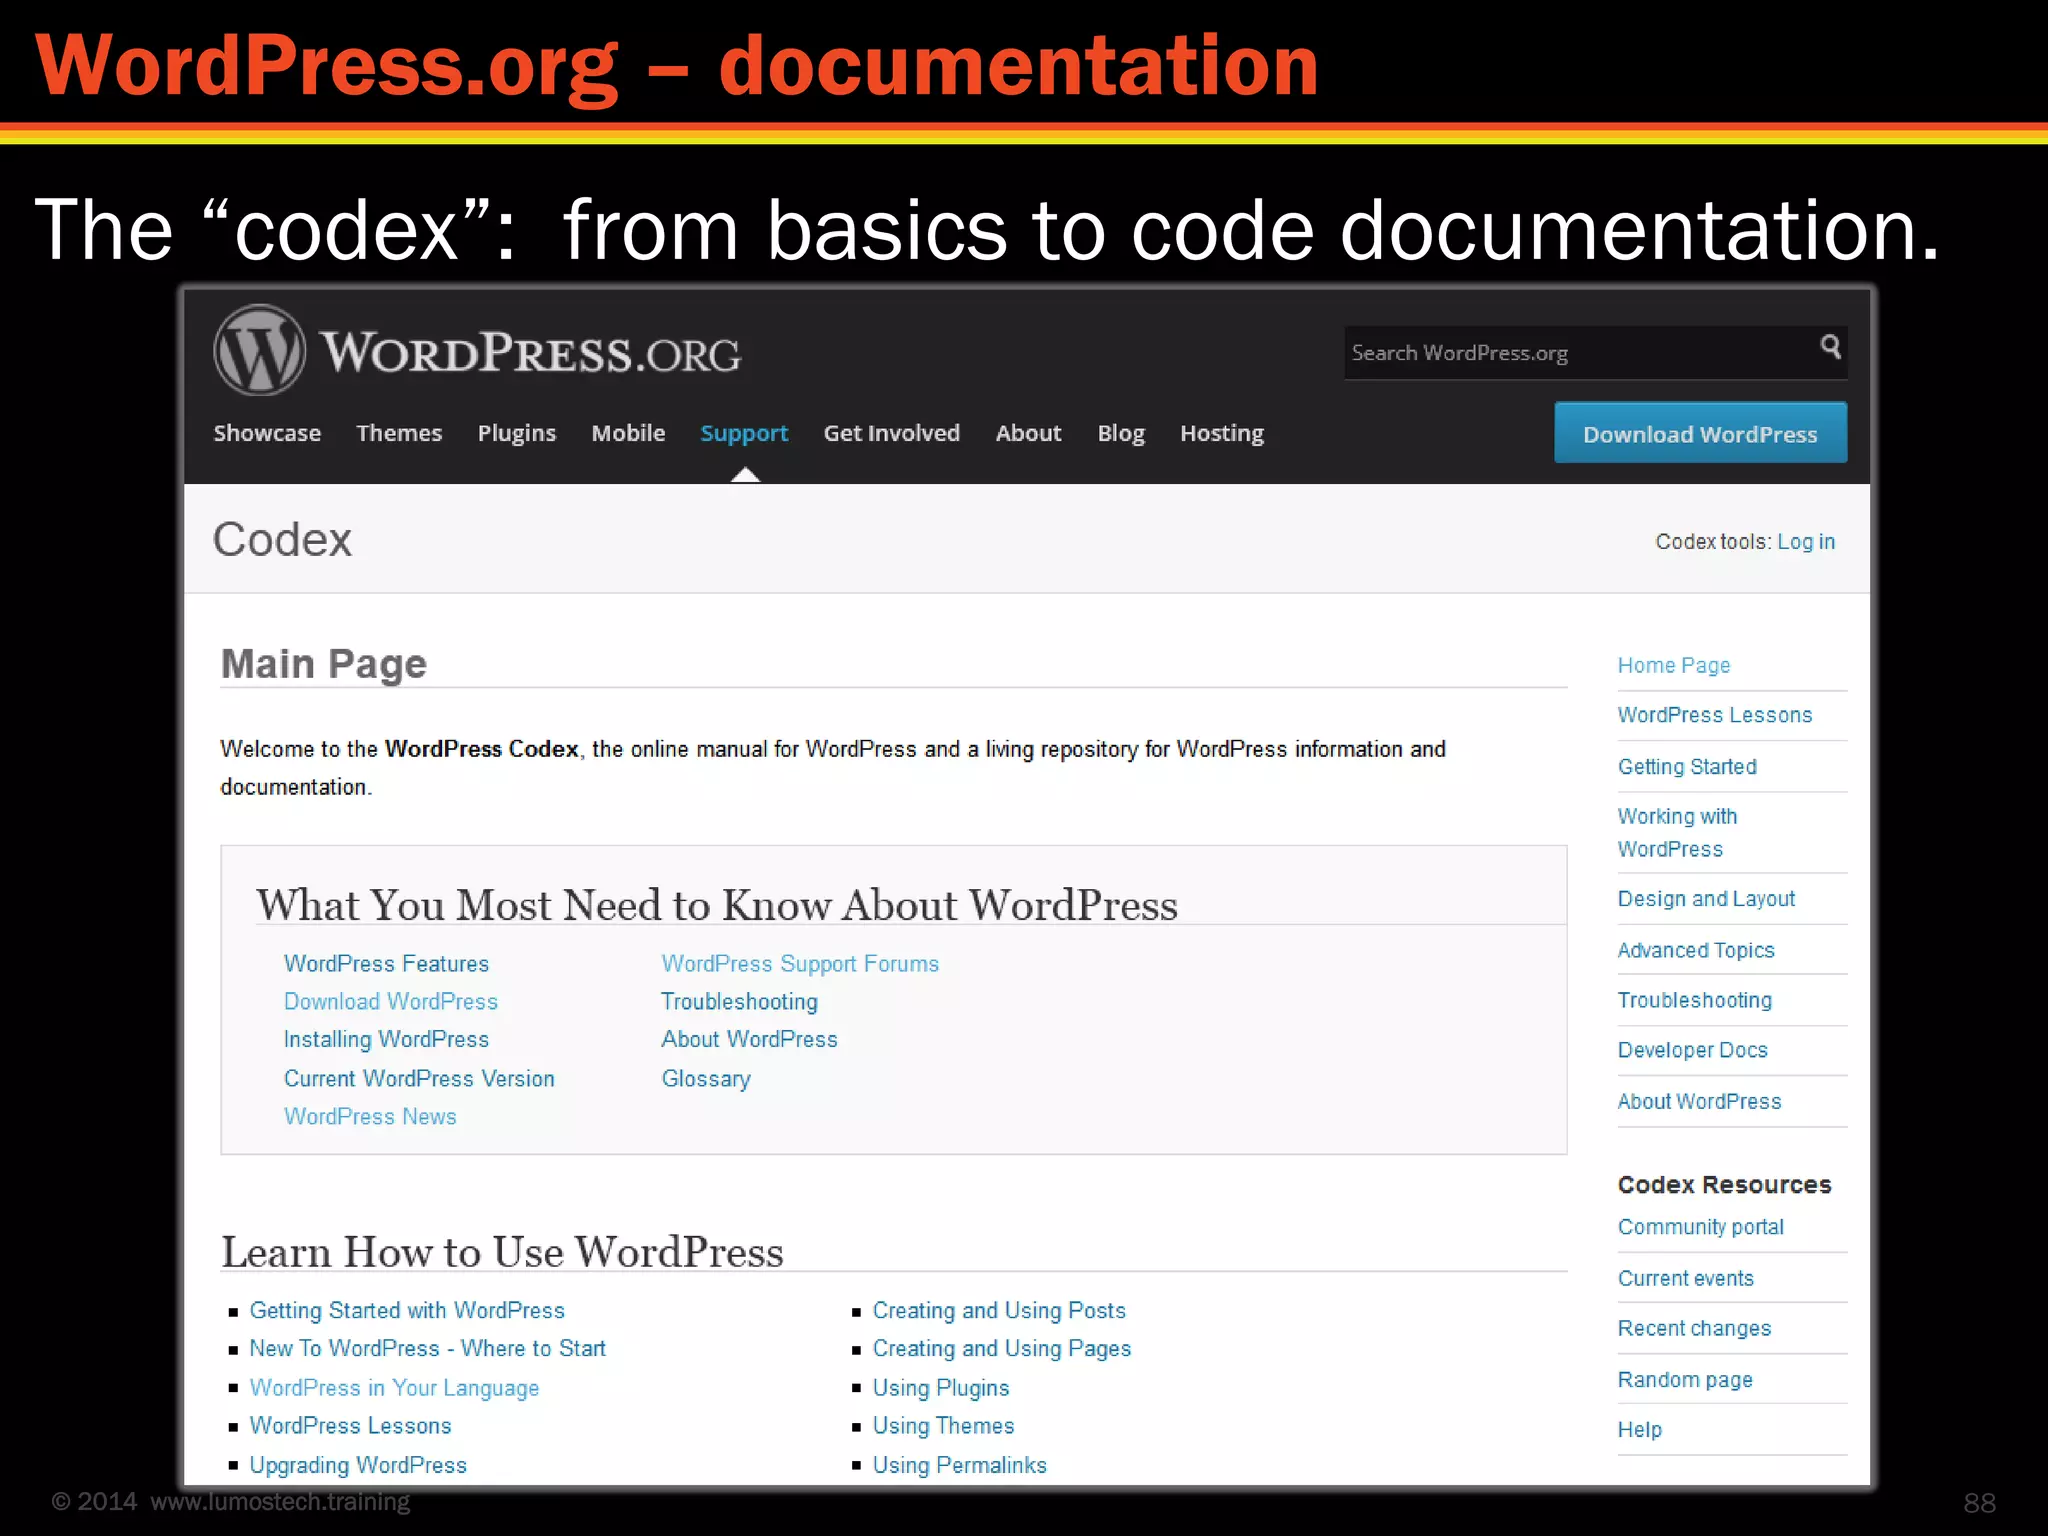
Task: Open the Using Permalinks link
Action: pyautogui.click(x=959, y=1464)
